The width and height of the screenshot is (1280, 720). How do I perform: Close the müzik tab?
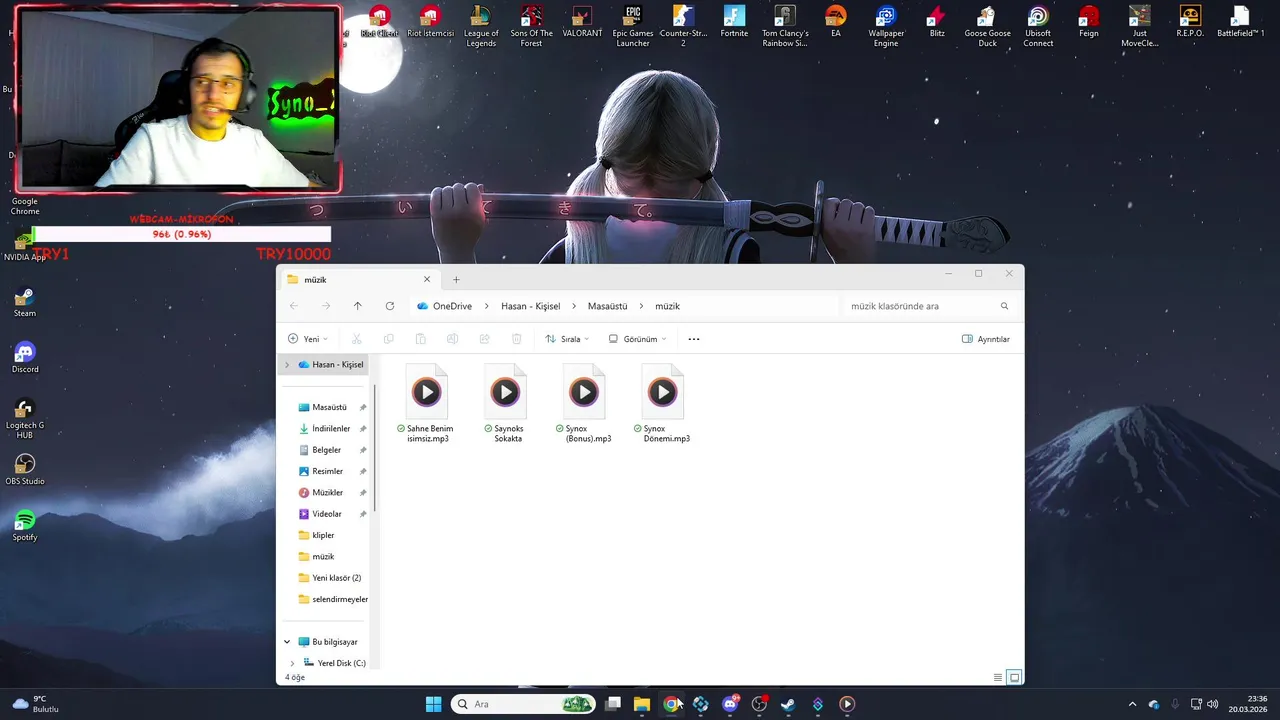(427, 280)
